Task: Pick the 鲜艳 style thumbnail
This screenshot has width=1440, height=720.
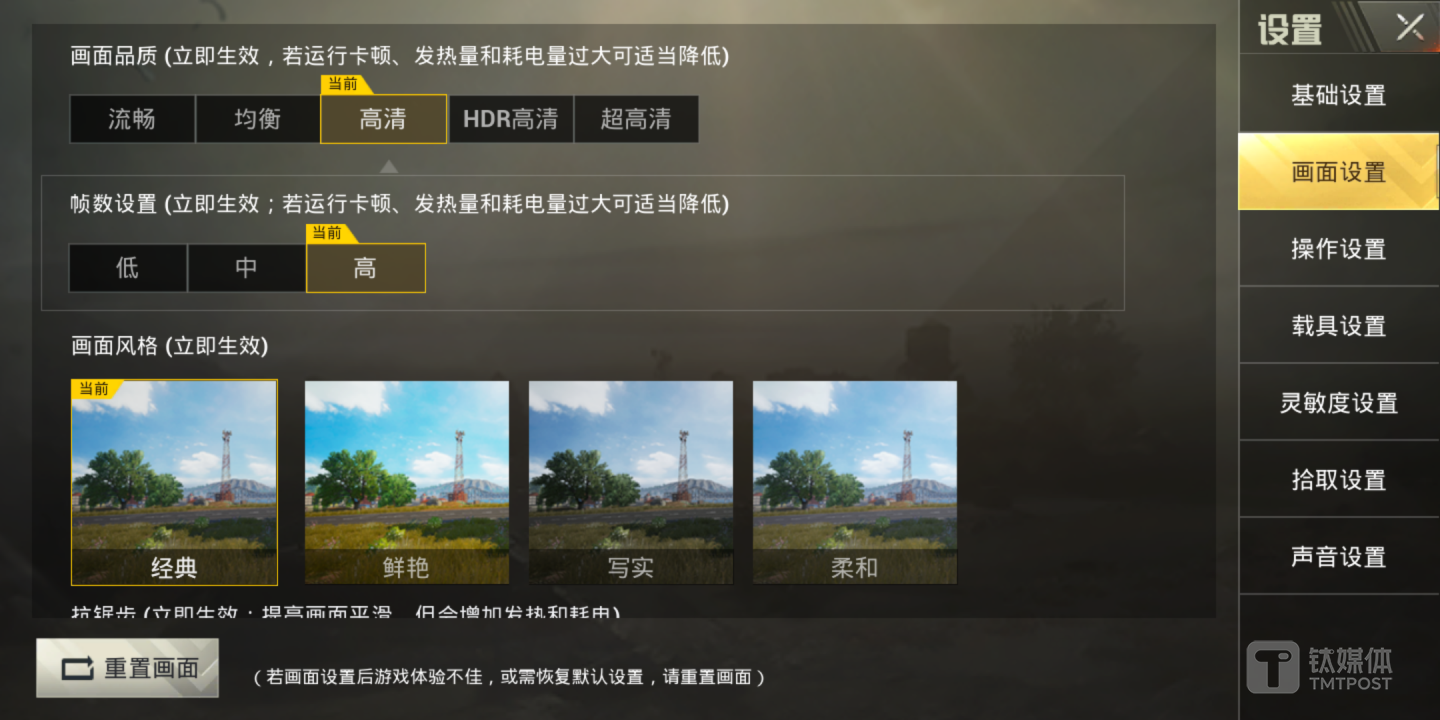Action: [406, 482]
